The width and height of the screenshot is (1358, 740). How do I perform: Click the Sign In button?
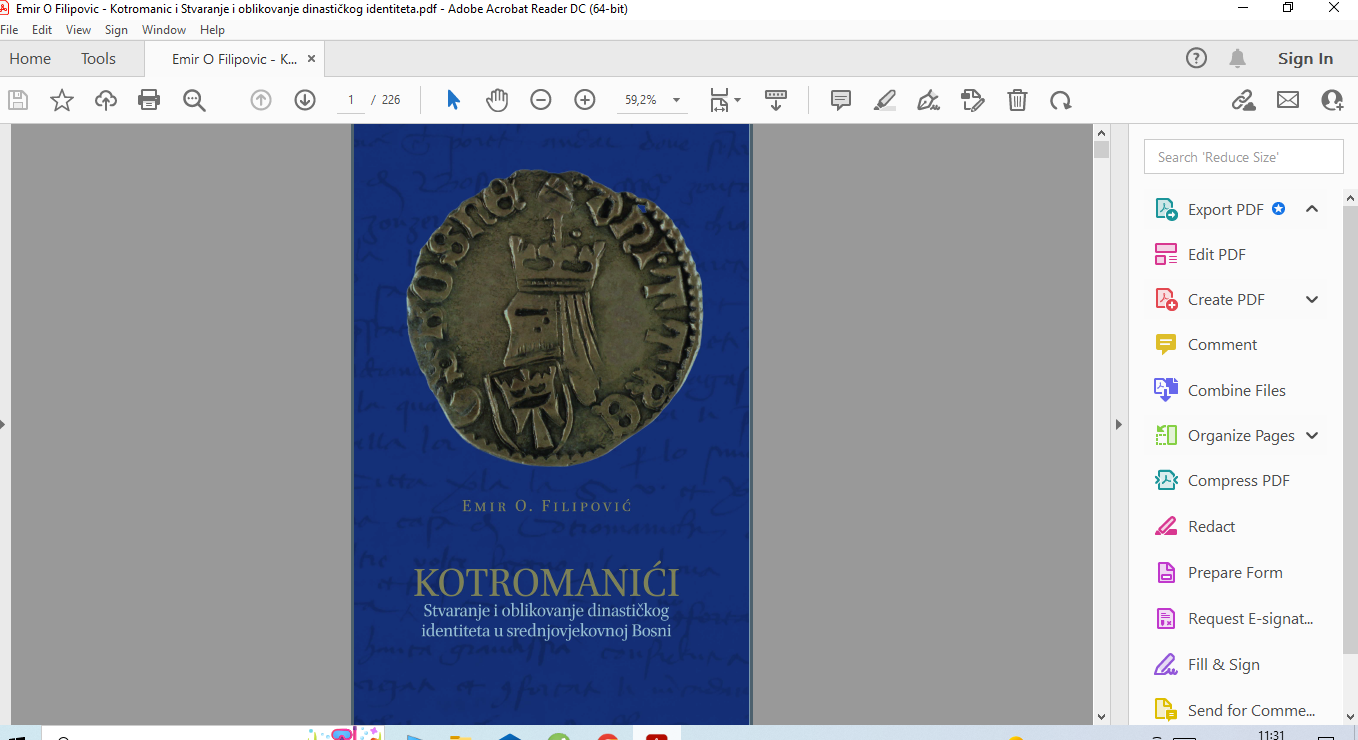(1305, 58)
